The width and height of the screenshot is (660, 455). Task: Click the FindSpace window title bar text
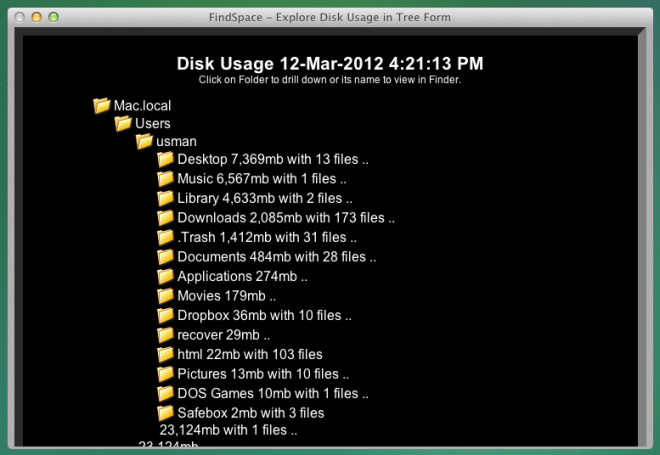[x=330, y=17]
